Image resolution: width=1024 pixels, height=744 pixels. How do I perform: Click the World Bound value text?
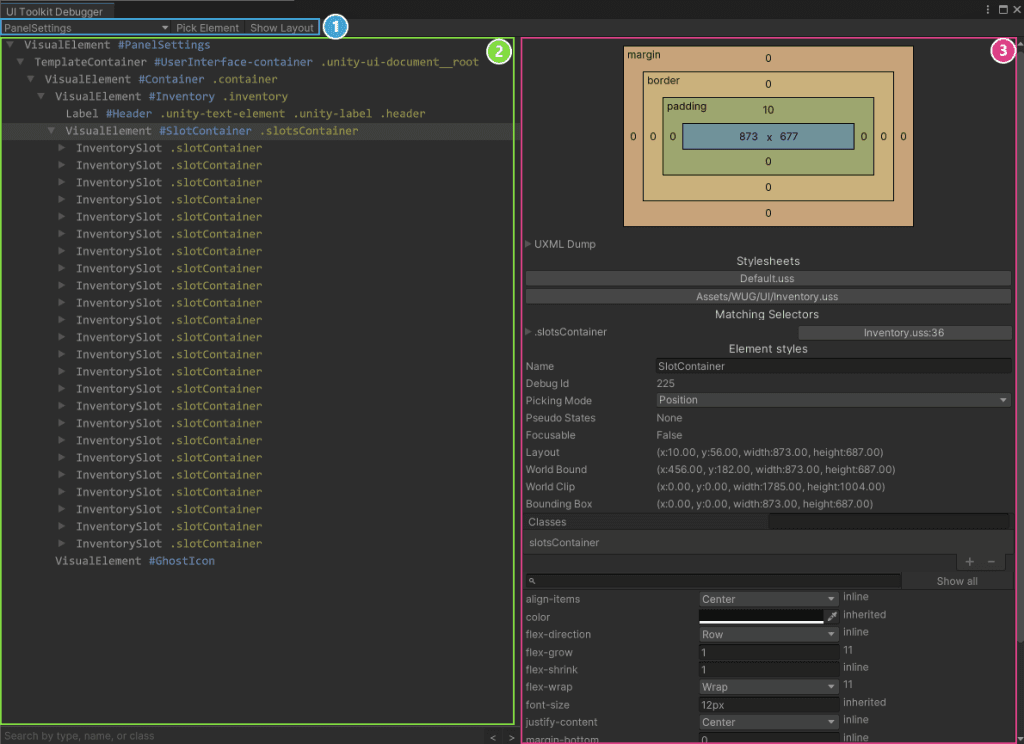(x=776, y=470)
